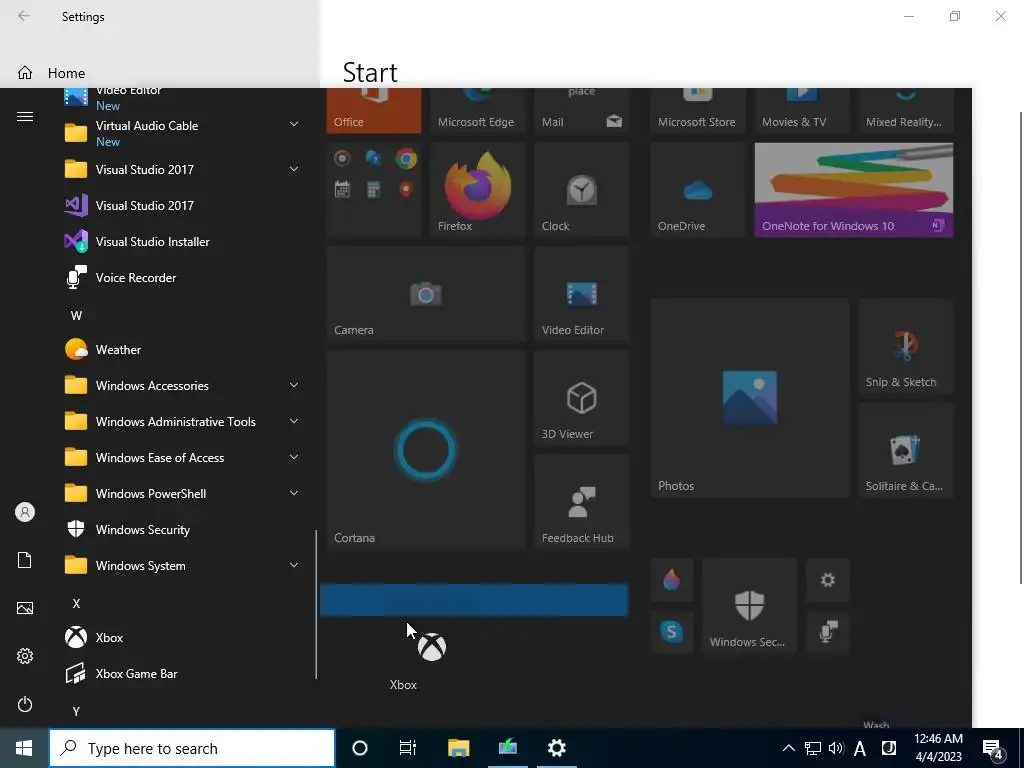Open the Mixed Reality tile
Screen dimensions: 1024x768
point(906,111)
